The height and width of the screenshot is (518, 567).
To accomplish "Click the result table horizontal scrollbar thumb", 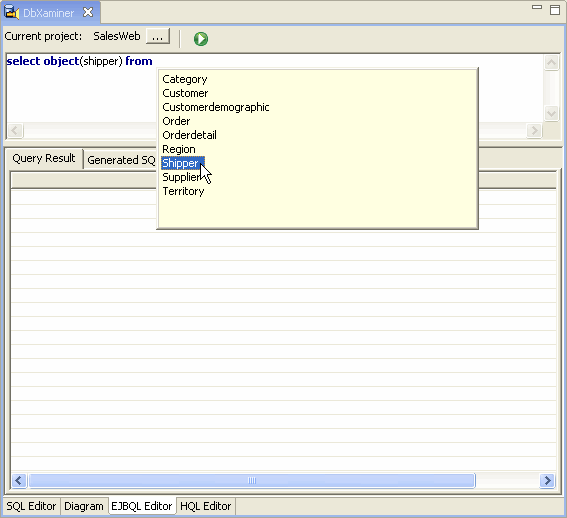I will pos(252,480).
